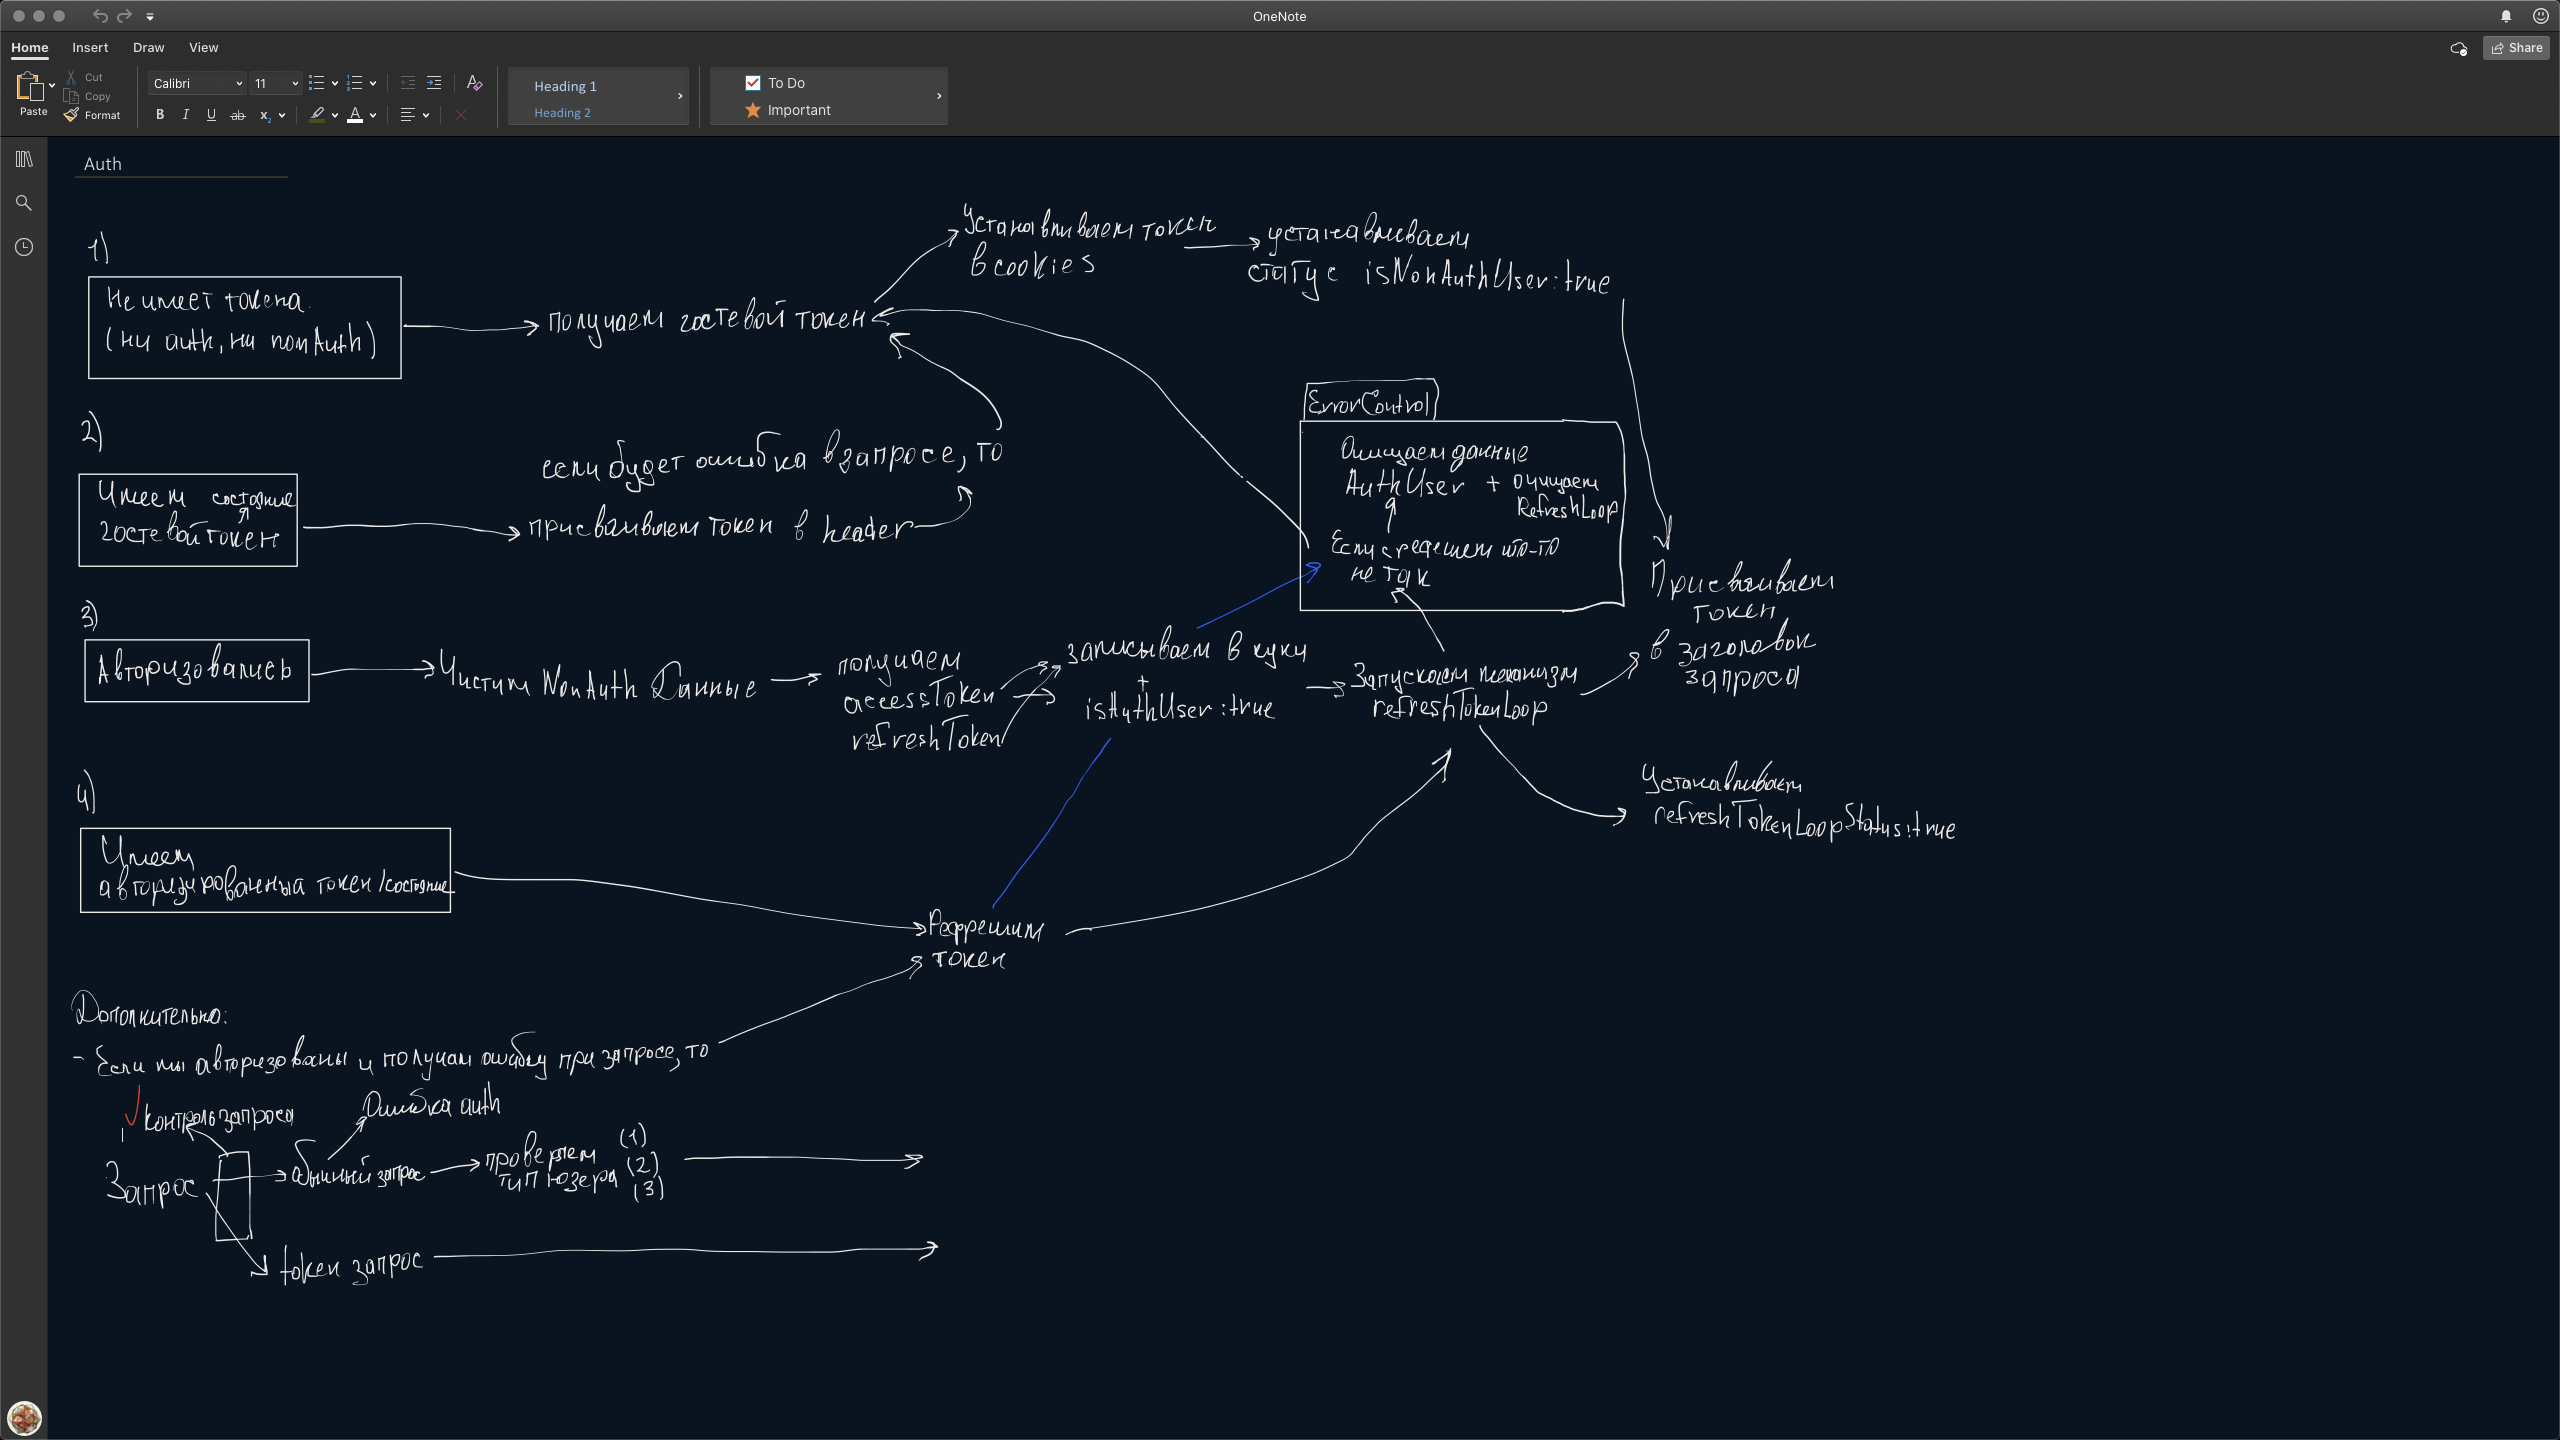Clear all text formatting
2560x1440 pixels.
pos(475,83)
